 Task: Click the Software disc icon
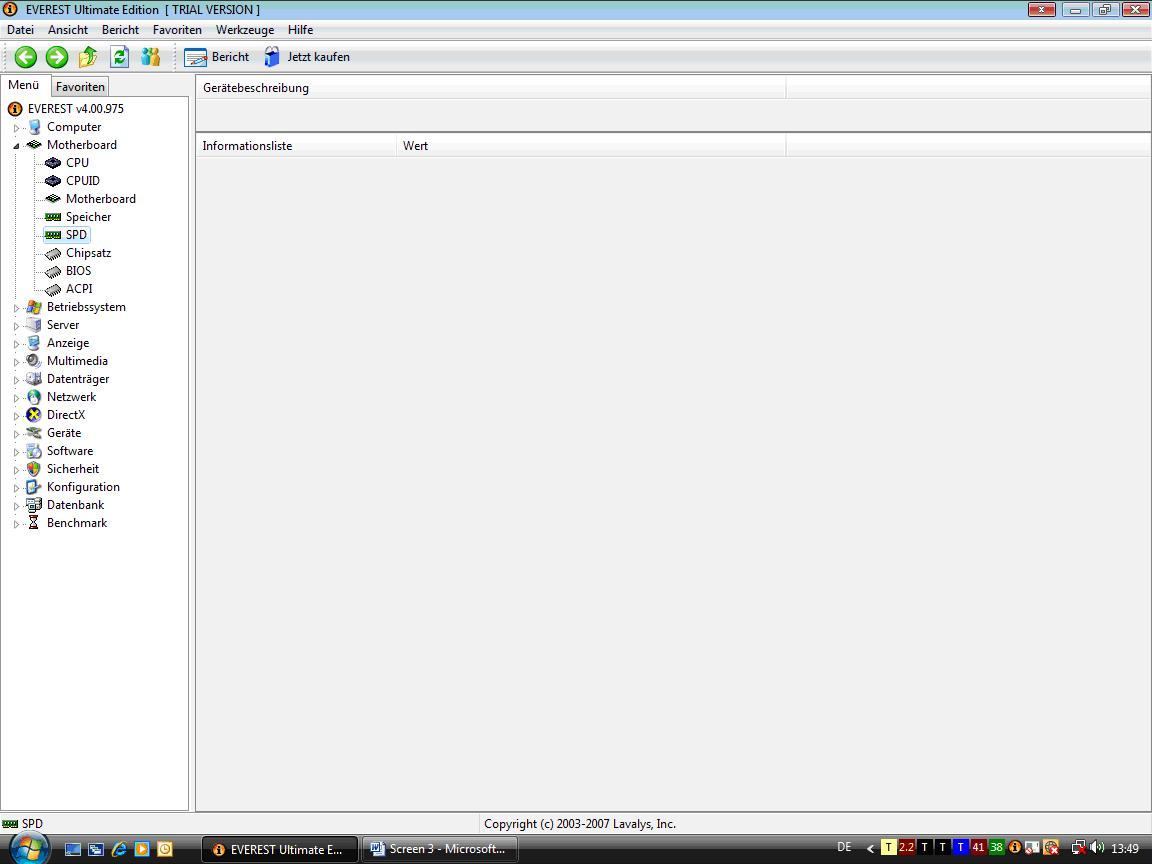point(34,451)
